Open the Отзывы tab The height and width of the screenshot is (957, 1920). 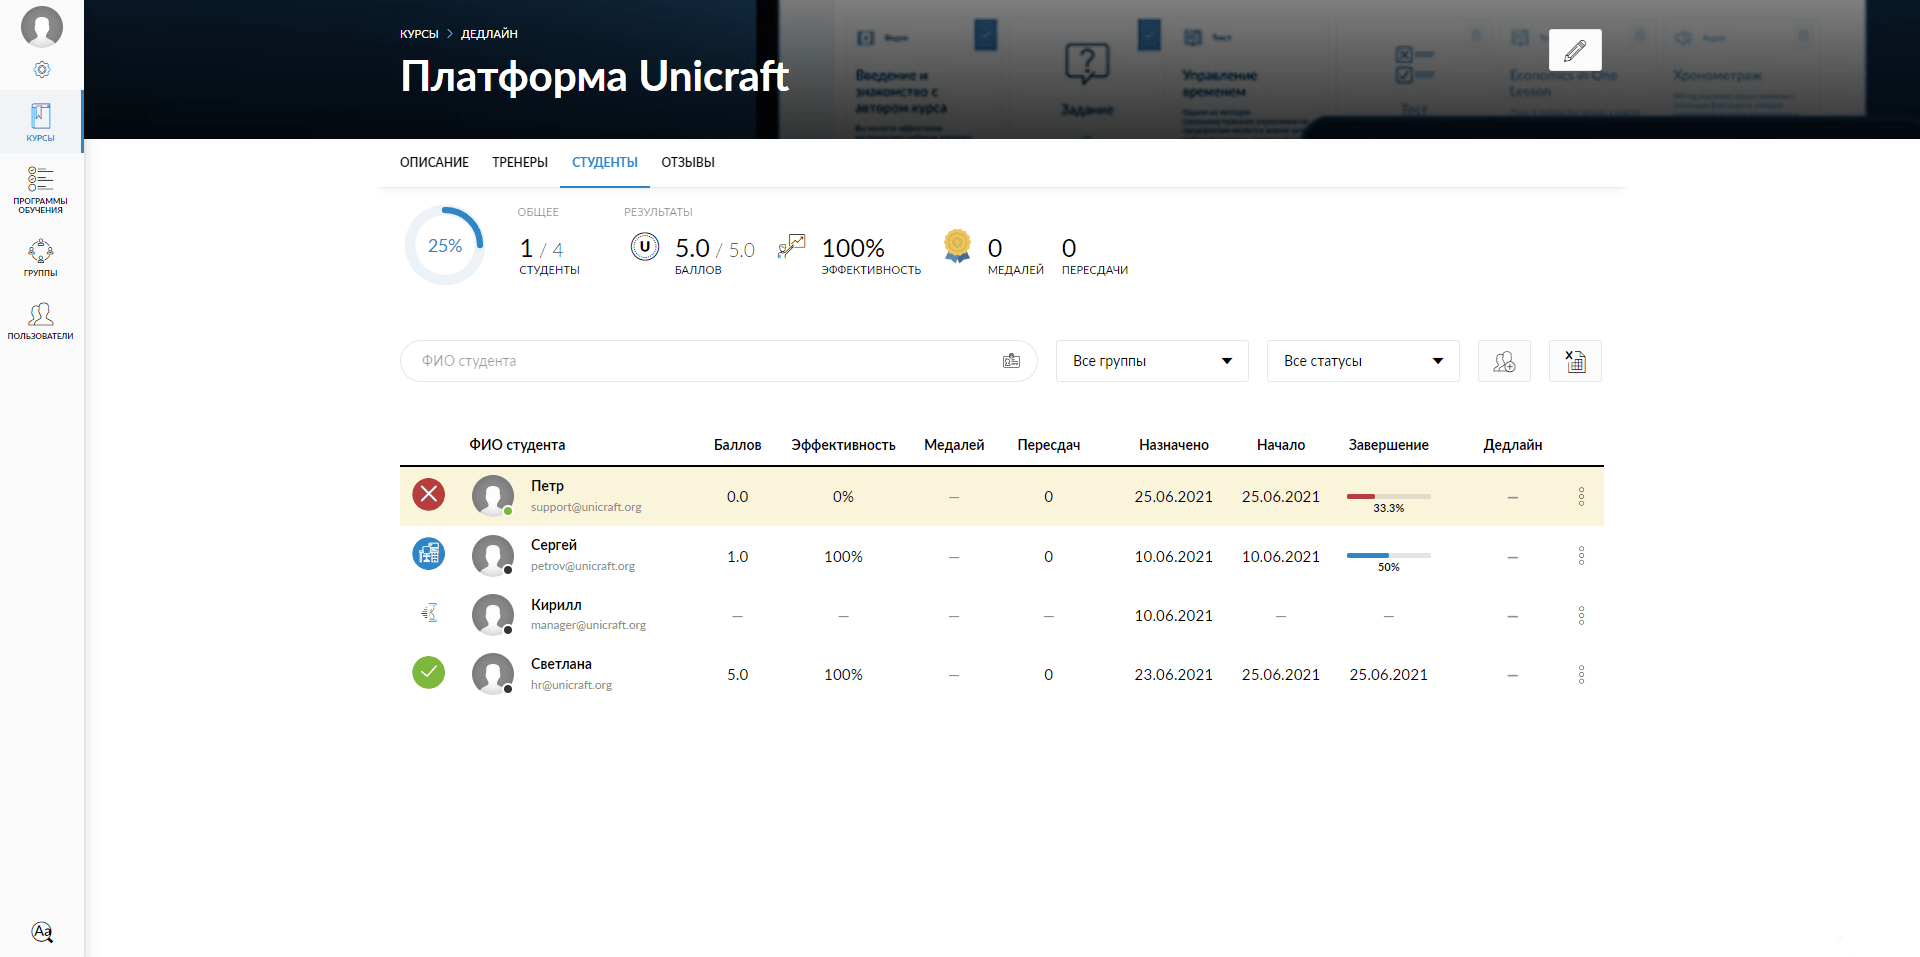point(687,162)
